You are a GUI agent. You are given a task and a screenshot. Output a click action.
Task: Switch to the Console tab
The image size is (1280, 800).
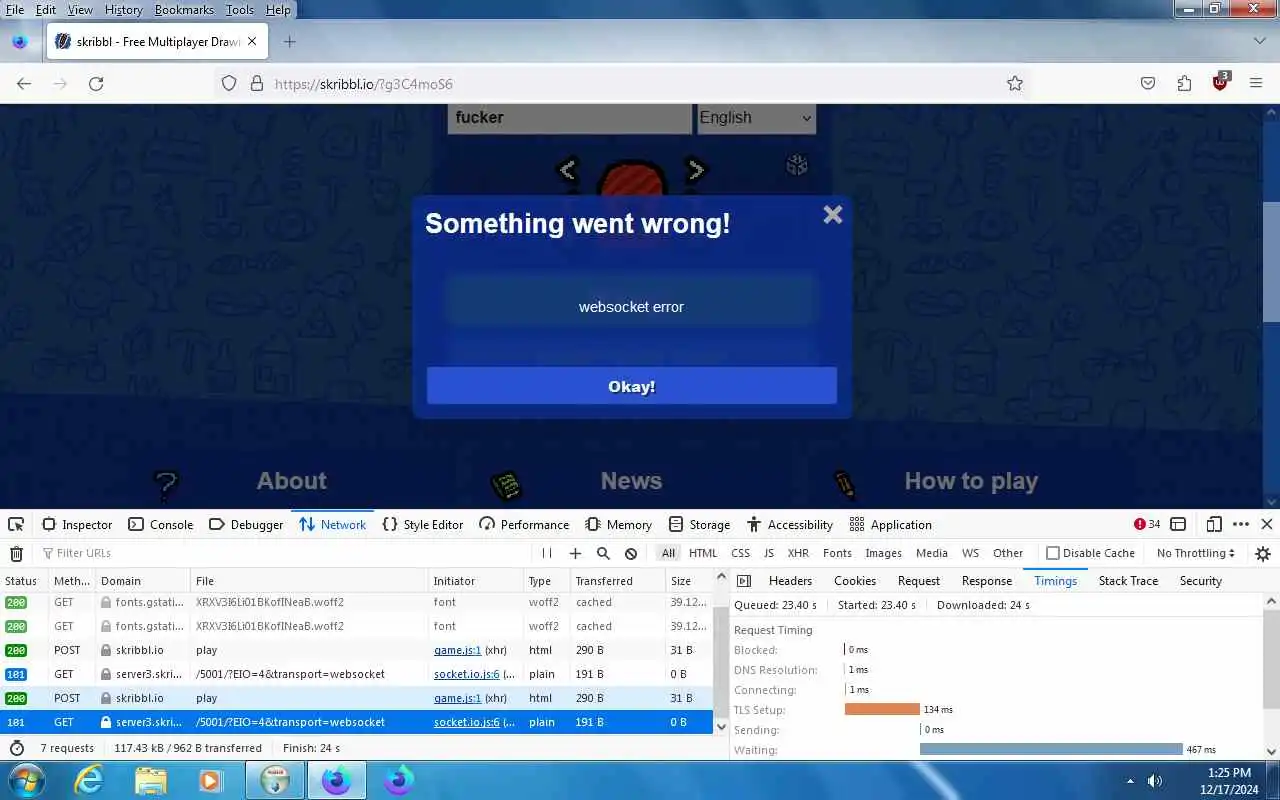160,524
